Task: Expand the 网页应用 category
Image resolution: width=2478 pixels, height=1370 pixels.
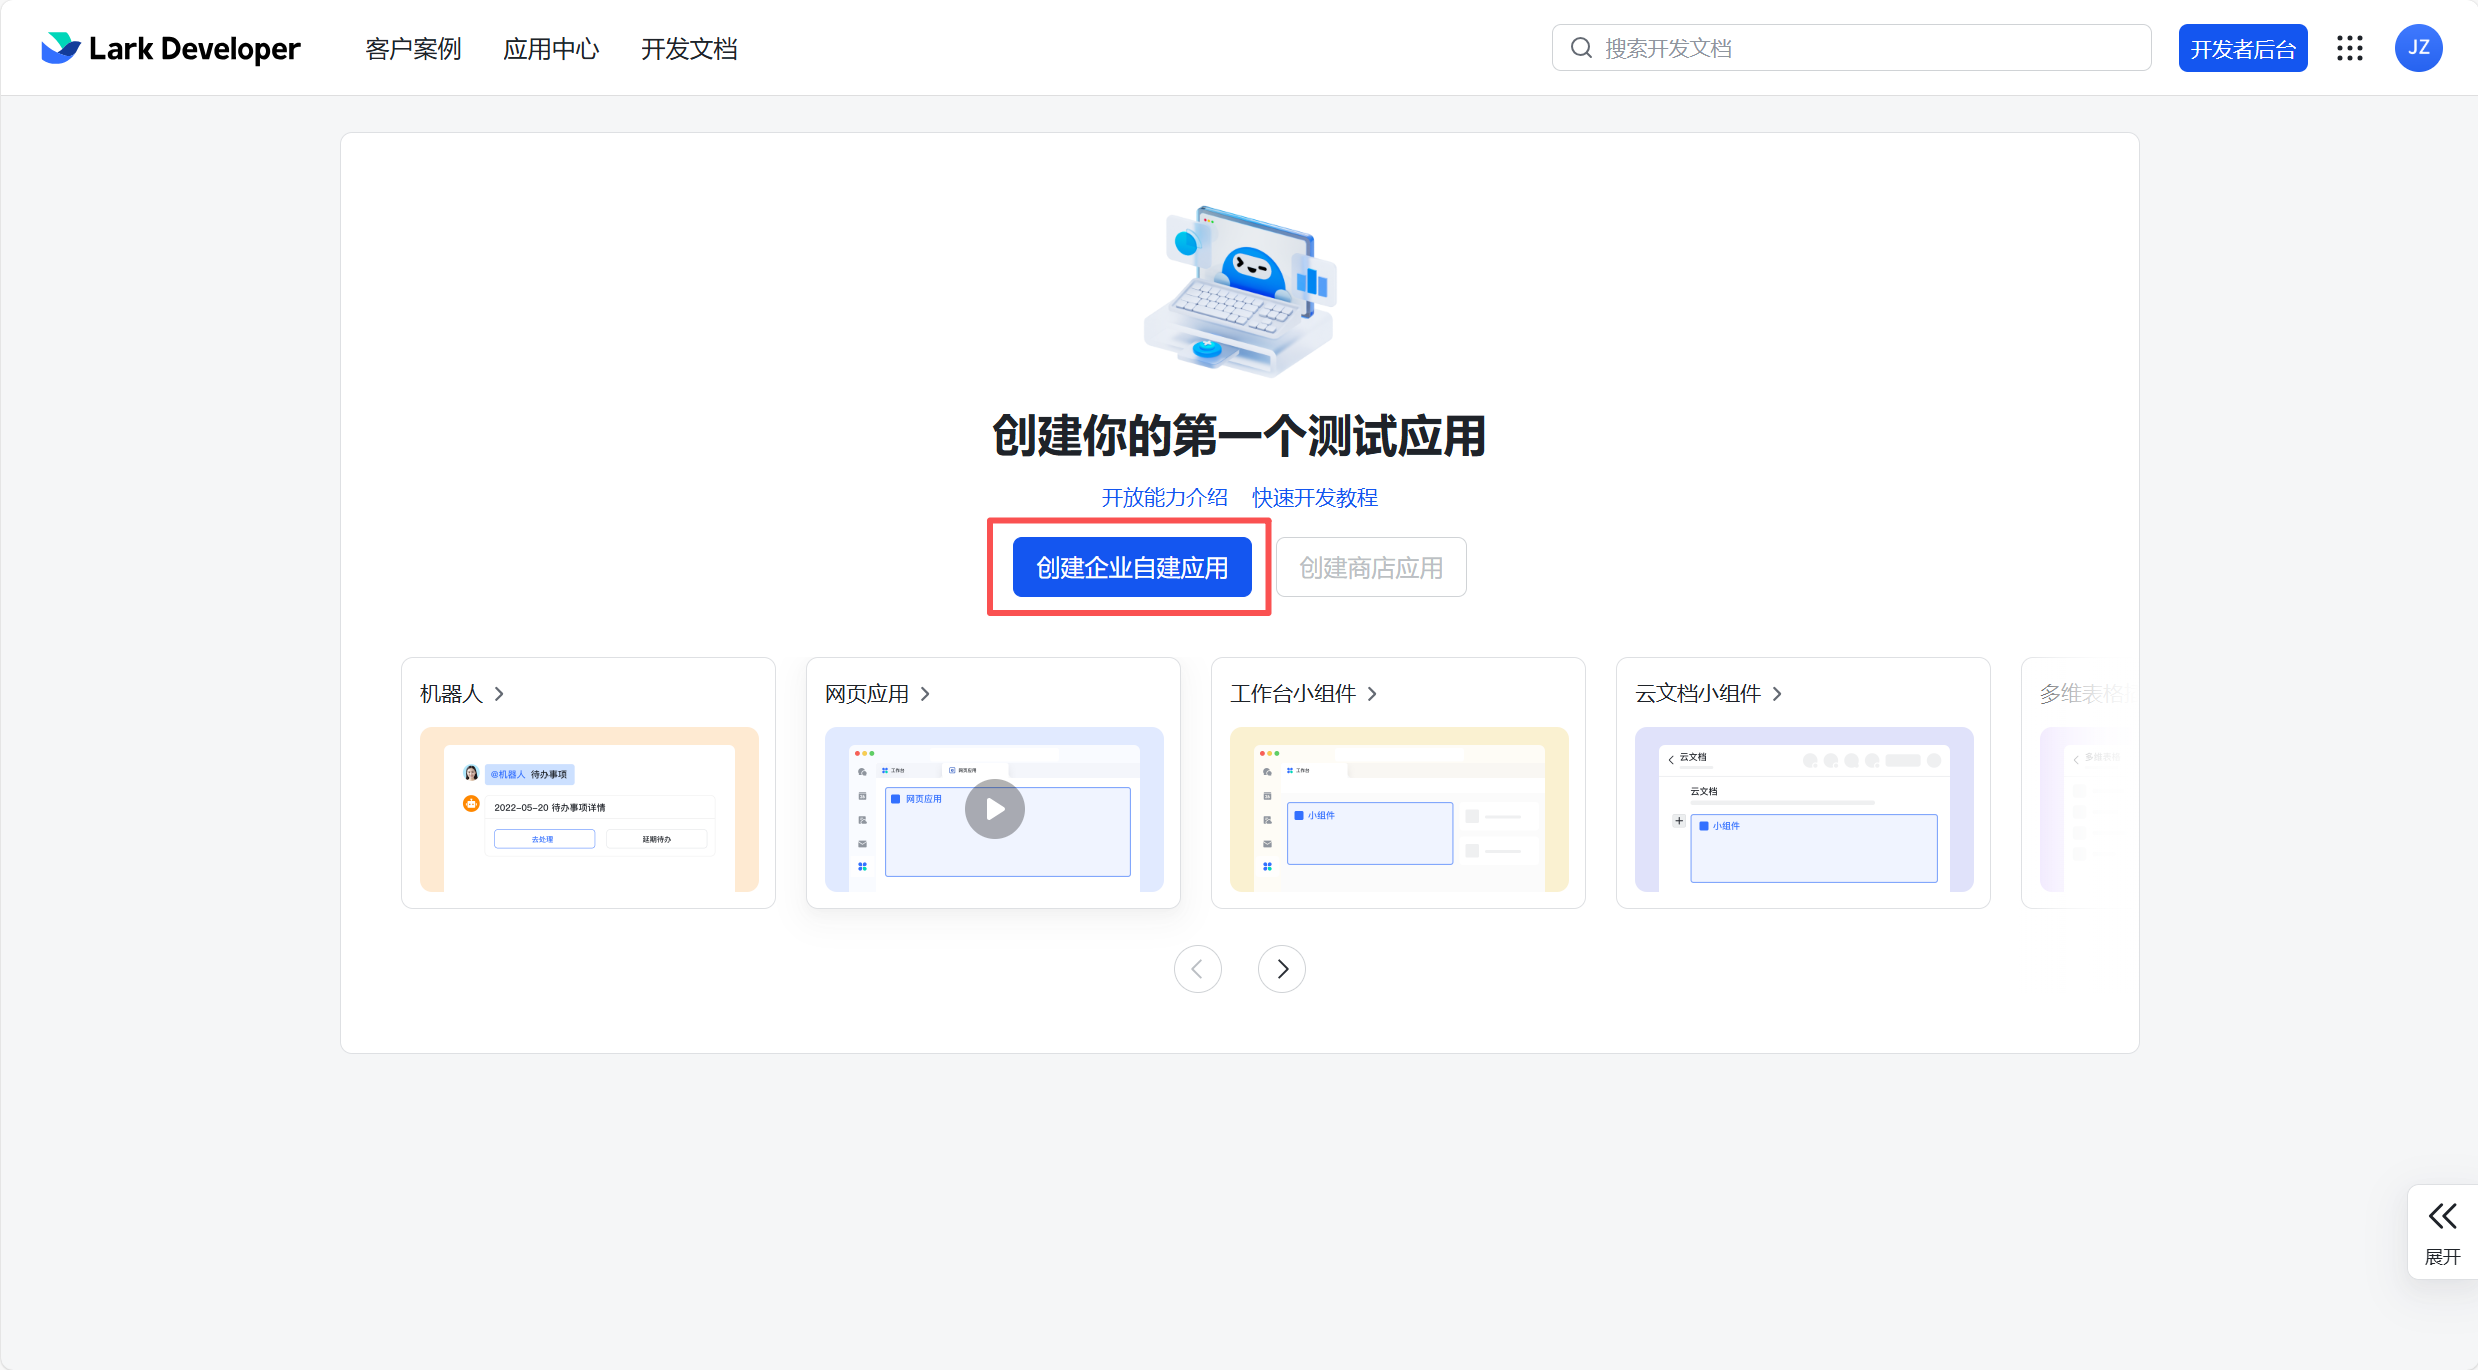Action: pyautogui.click(x=876, y=693)
